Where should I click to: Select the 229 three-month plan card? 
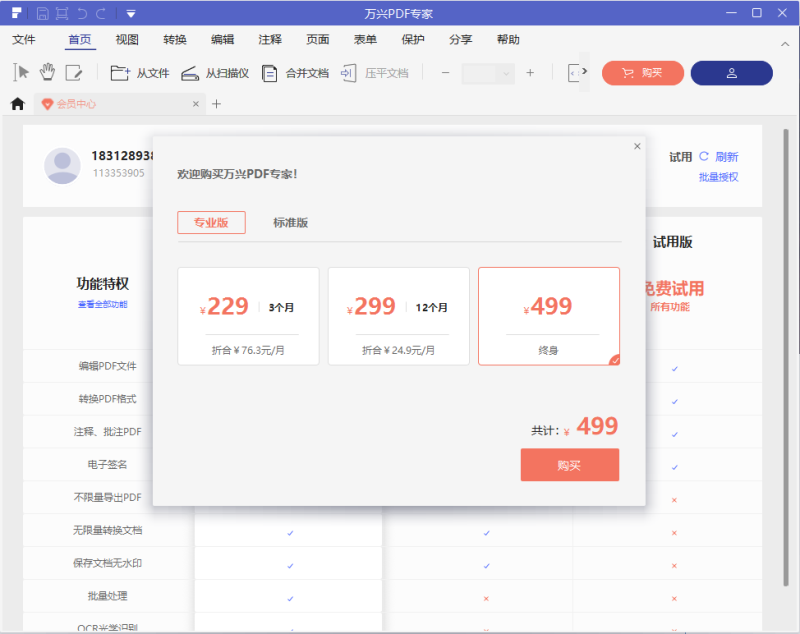point(248,315)
